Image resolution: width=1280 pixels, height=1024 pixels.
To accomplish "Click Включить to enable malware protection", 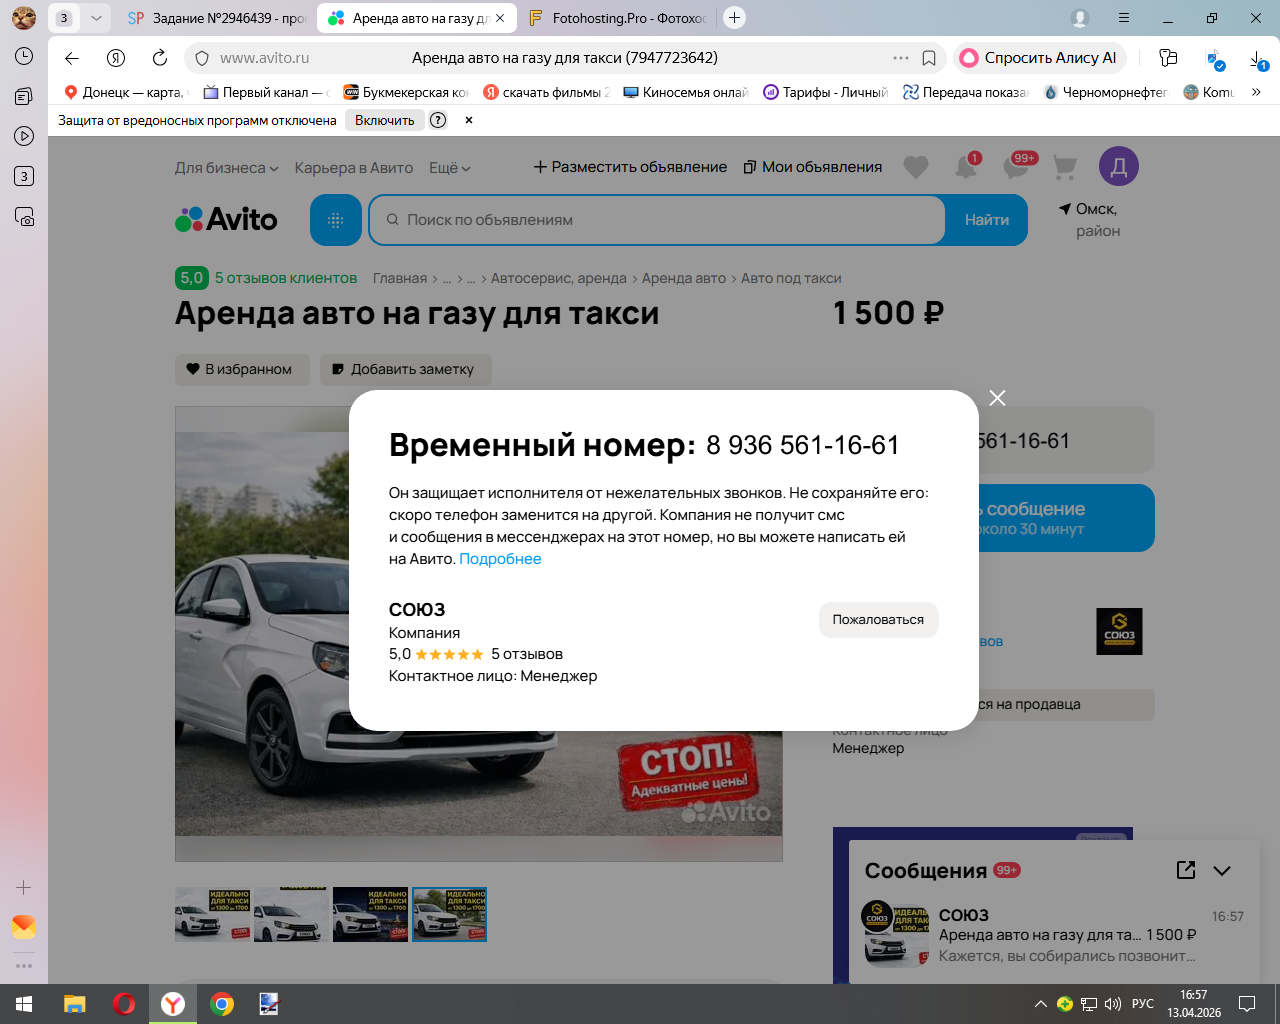I will click(x=384, y=120).
